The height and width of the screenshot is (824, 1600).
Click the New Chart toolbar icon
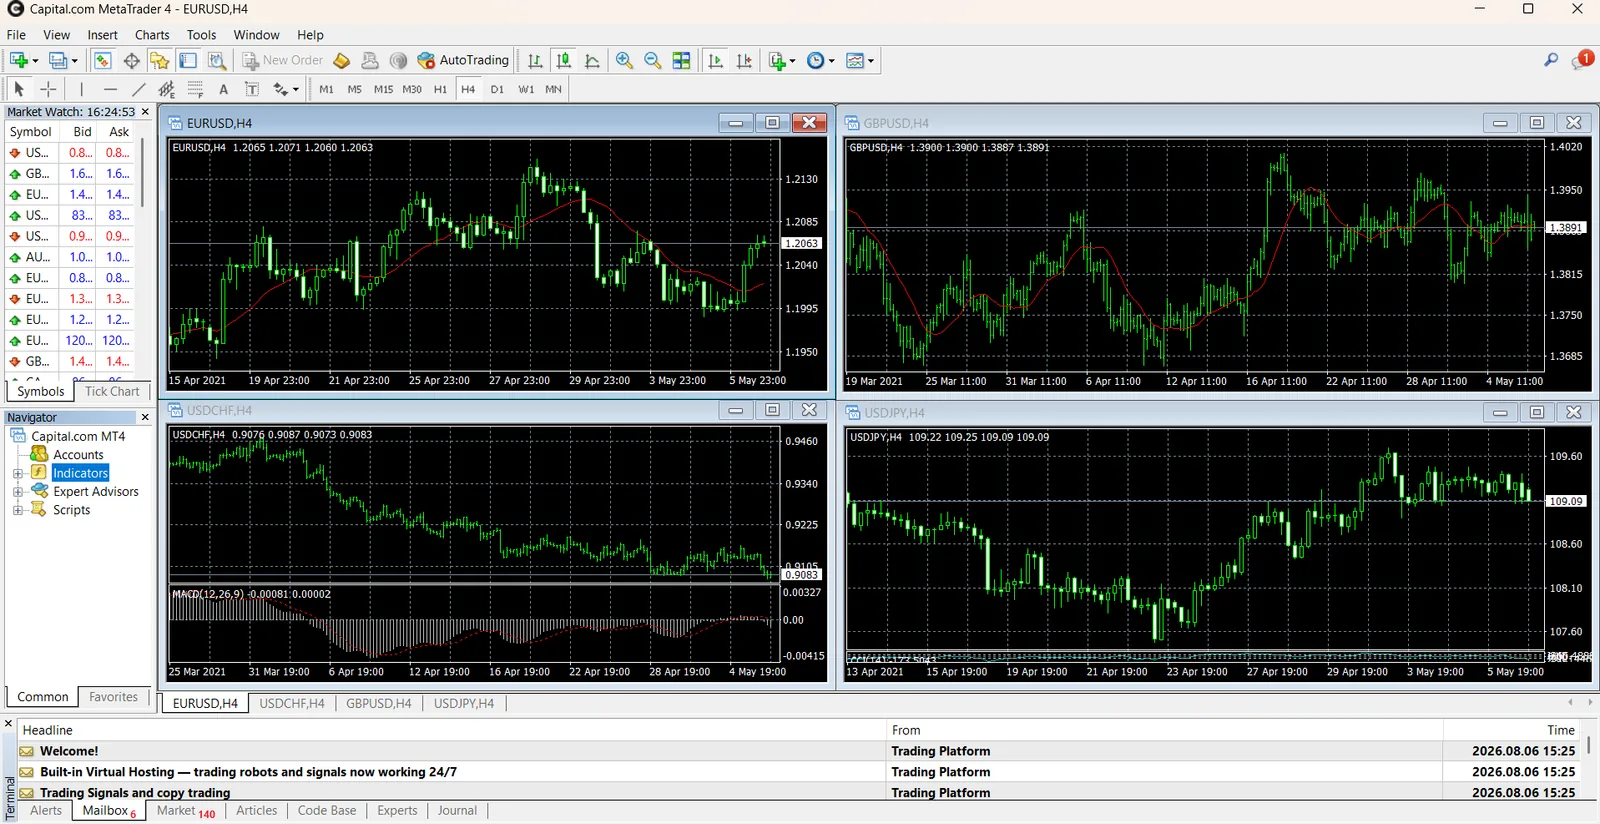coord(18,61)
